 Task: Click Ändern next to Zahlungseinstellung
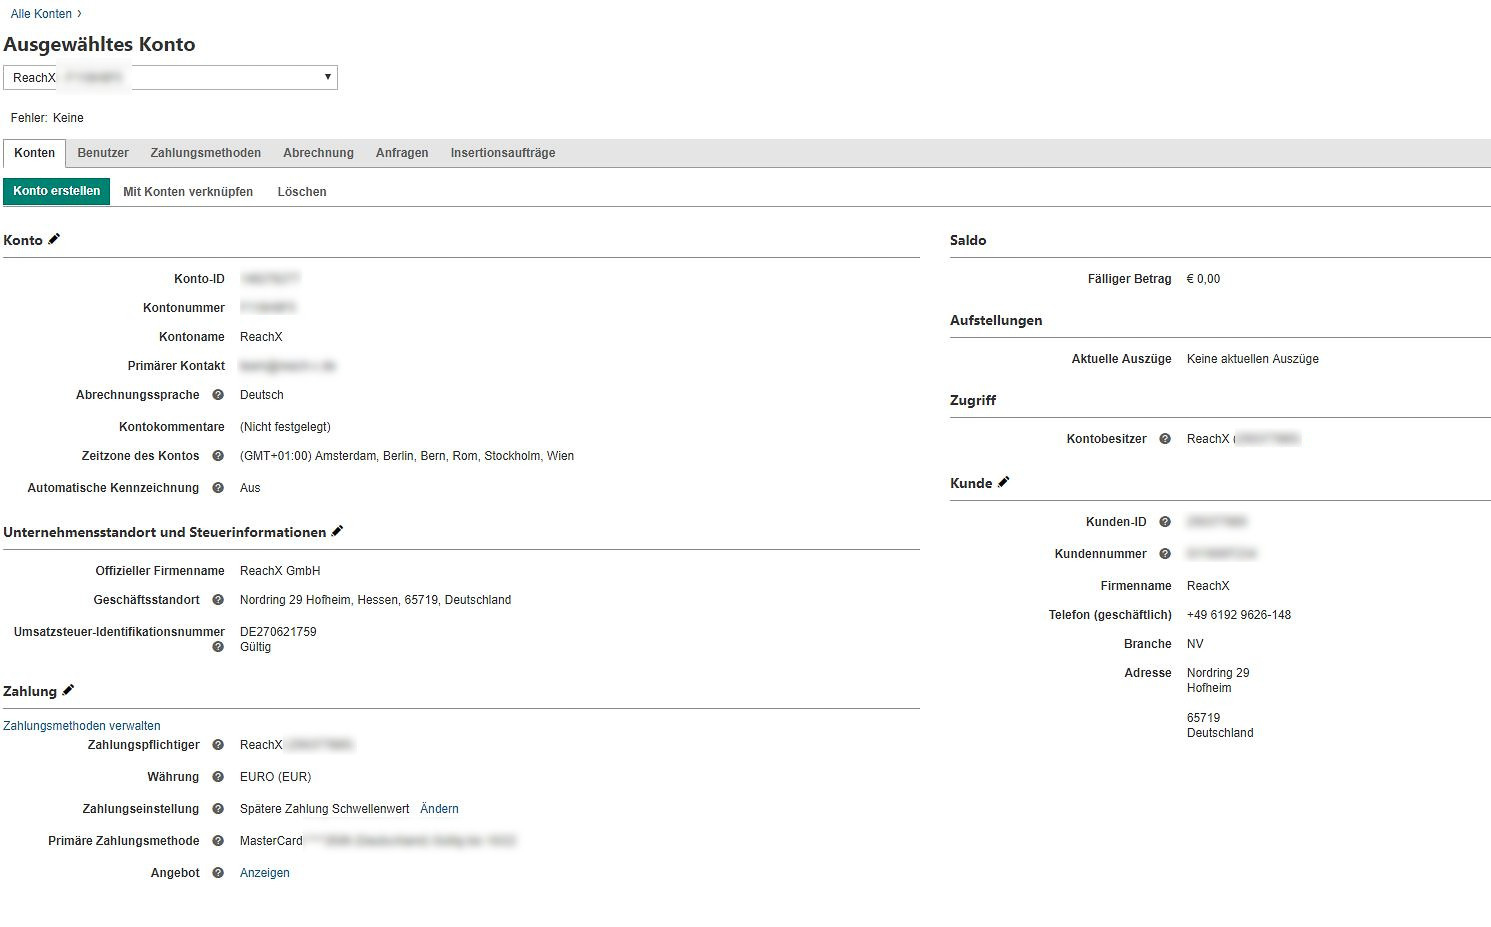(439, 809)
